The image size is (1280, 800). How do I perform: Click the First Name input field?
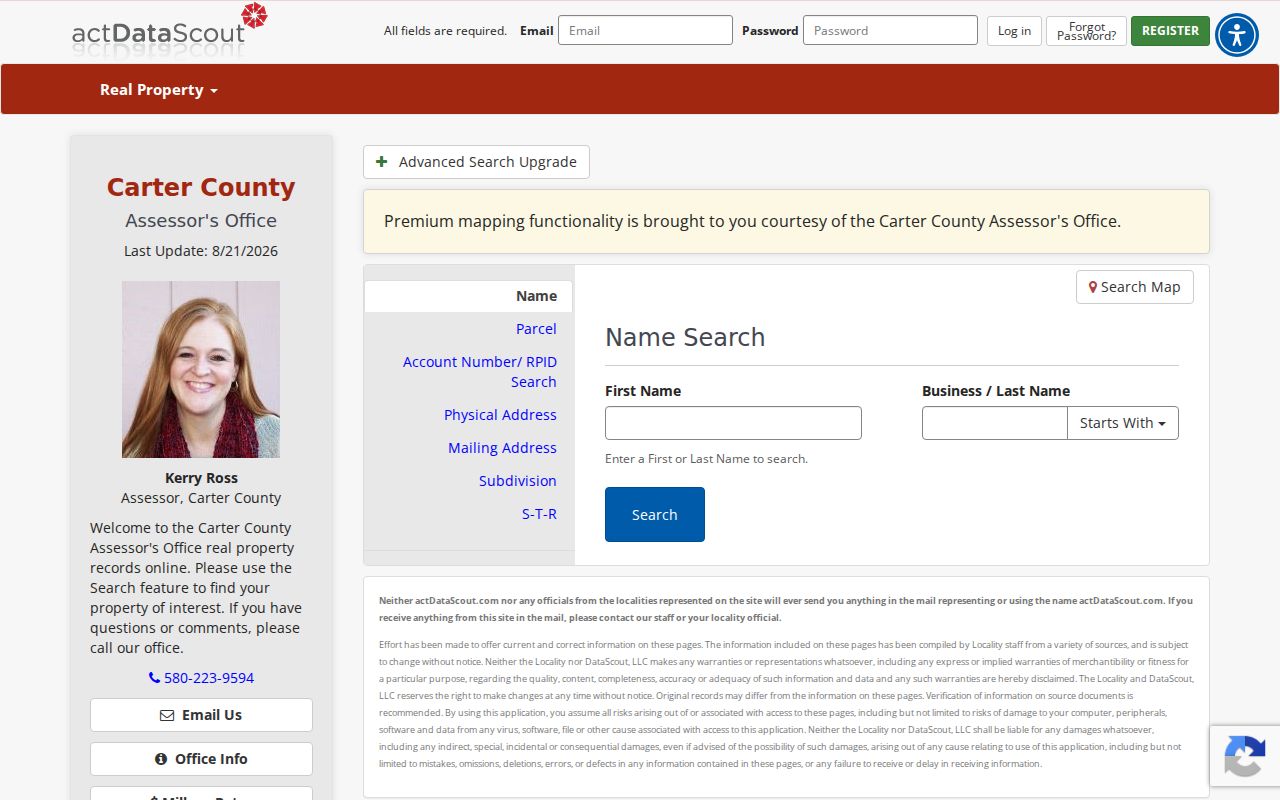pos(733,423)
